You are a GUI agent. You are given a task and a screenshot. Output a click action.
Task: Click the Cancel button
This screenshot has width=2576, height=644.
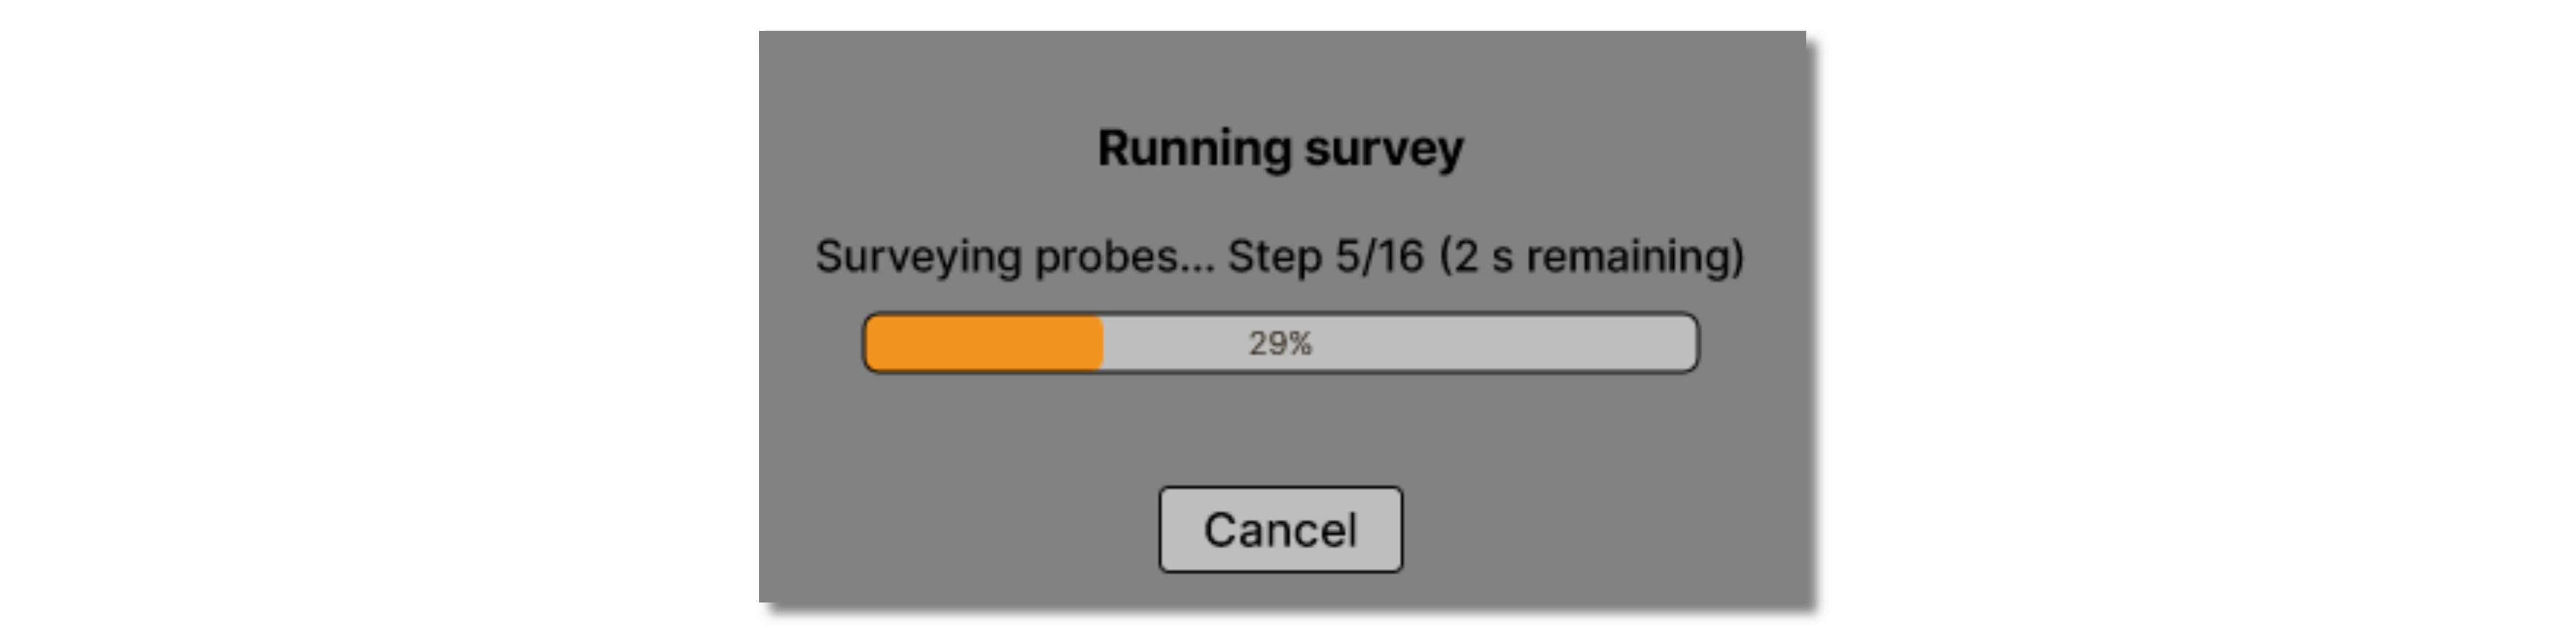(x=1280, y=529)
